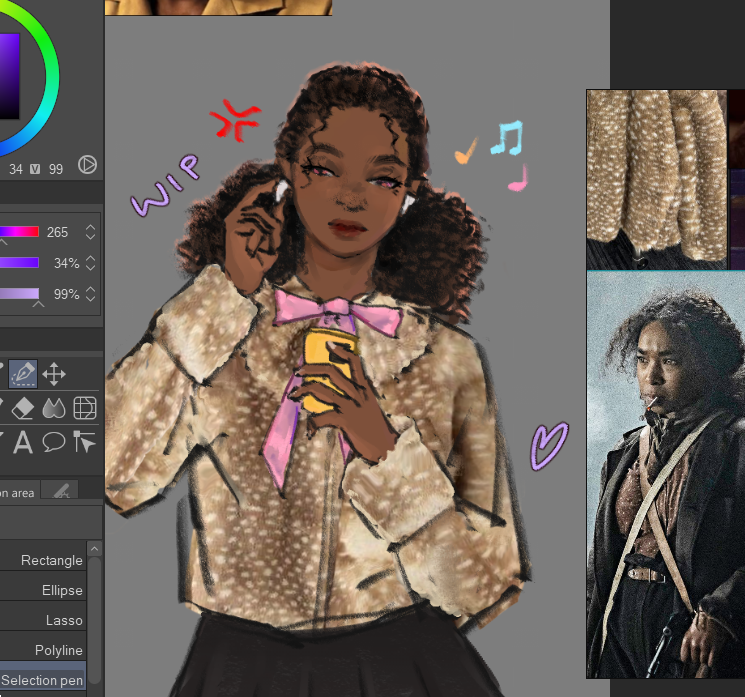Click the brightness value field 99%
Screen dimensions: 745x697
coord(66,294)
